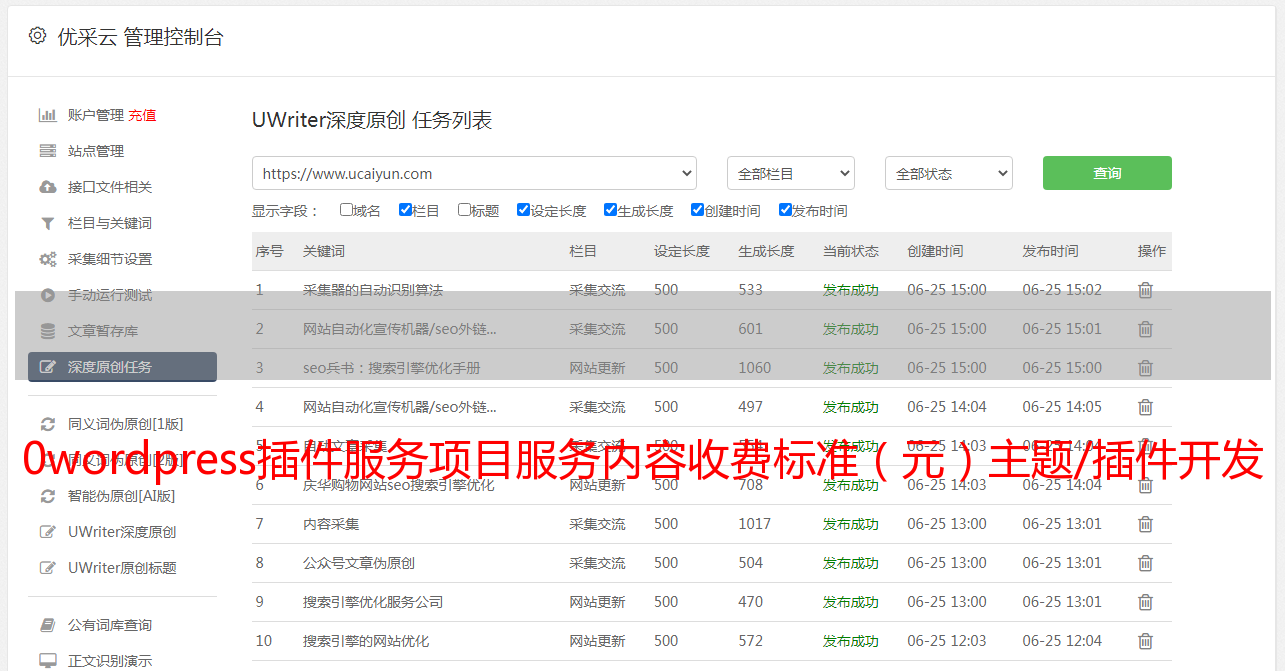
Task: Click trash icon for row 10 搜索引擎的网站优化
Action: 1145,641
